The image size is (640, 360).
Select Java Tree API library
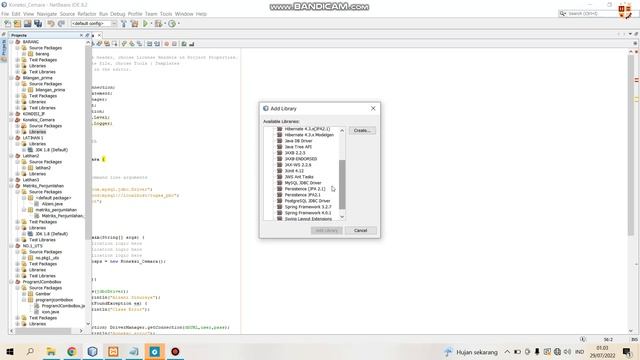(x=298, y=147)
